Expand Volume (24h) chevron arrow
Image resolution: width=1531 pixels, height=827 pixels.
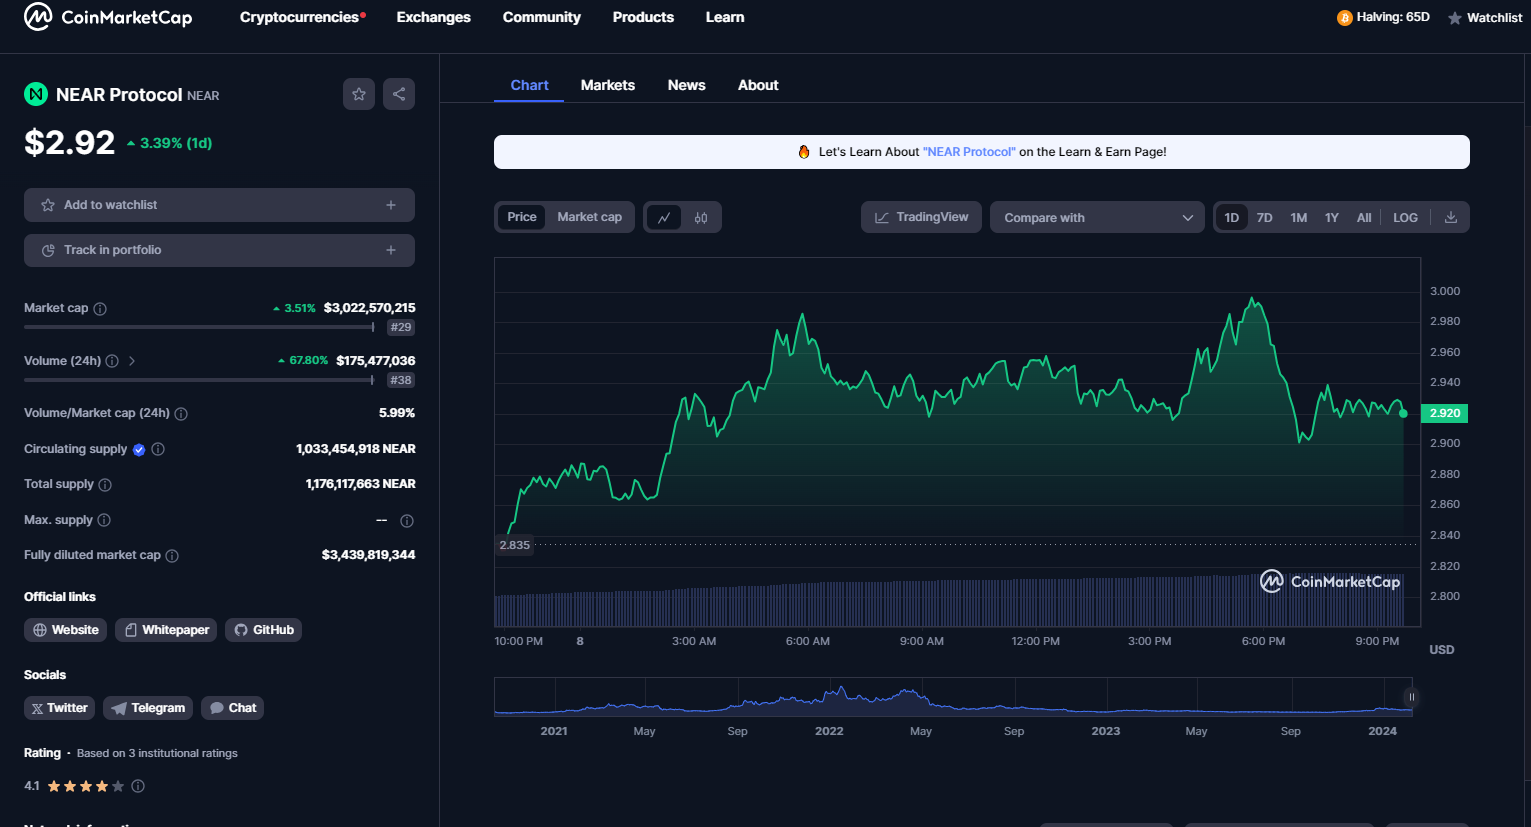(x=132, y=361)
